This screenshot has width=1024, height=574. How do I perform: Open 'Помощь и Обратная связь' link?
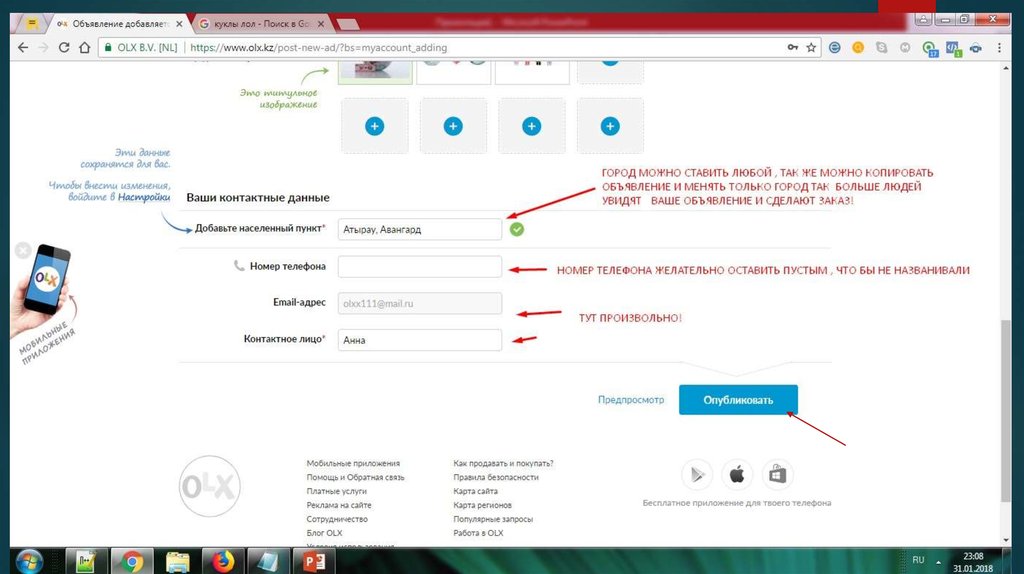coord(355,477)
